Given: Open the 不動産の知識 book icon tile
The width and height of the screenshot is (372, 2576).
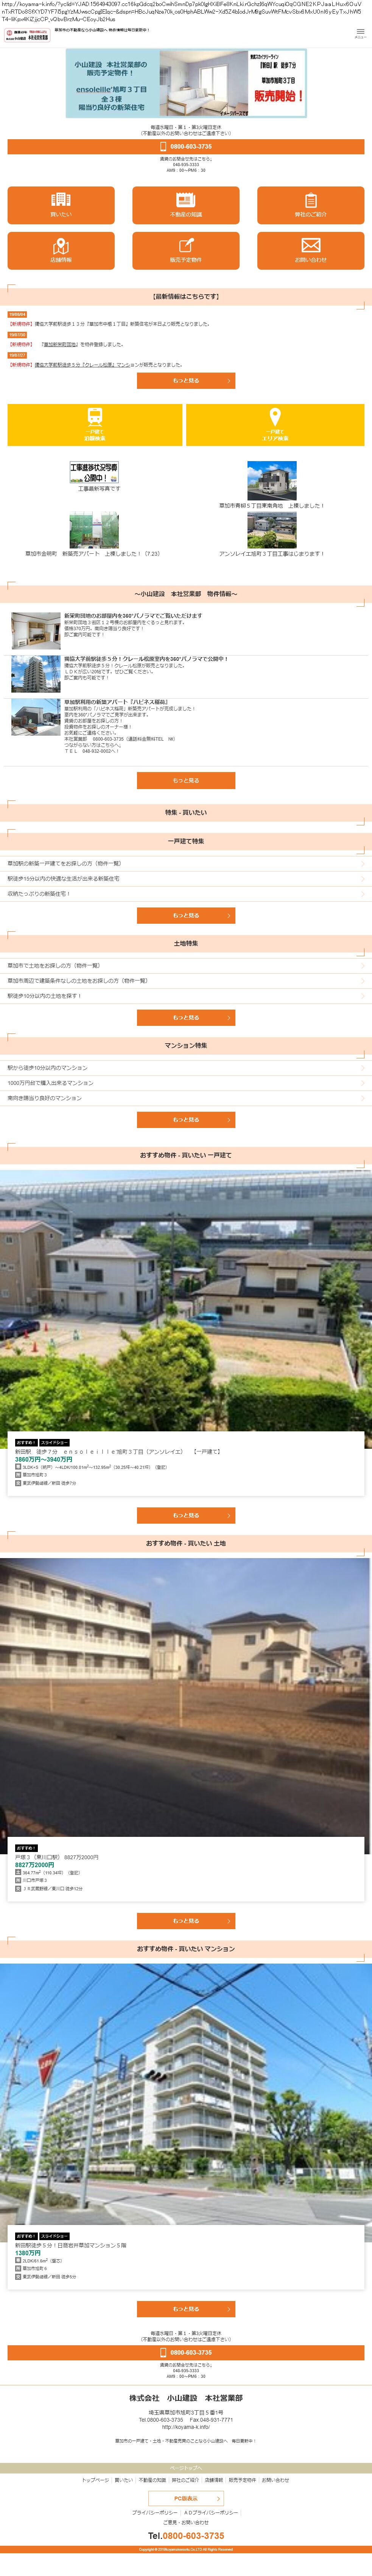Looking at the screenshot, I should [x=186, y=205].
